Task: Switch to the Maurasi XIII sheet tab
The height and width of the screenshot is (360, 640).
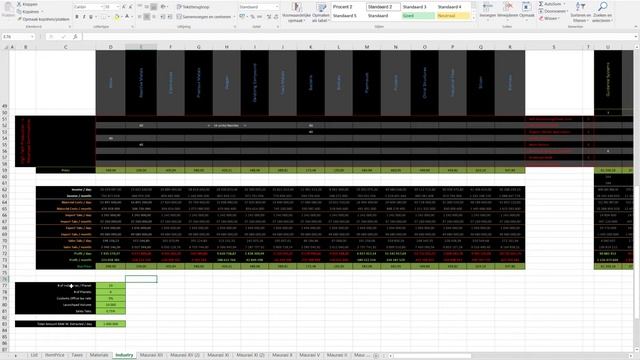Action: pos(151,356)
